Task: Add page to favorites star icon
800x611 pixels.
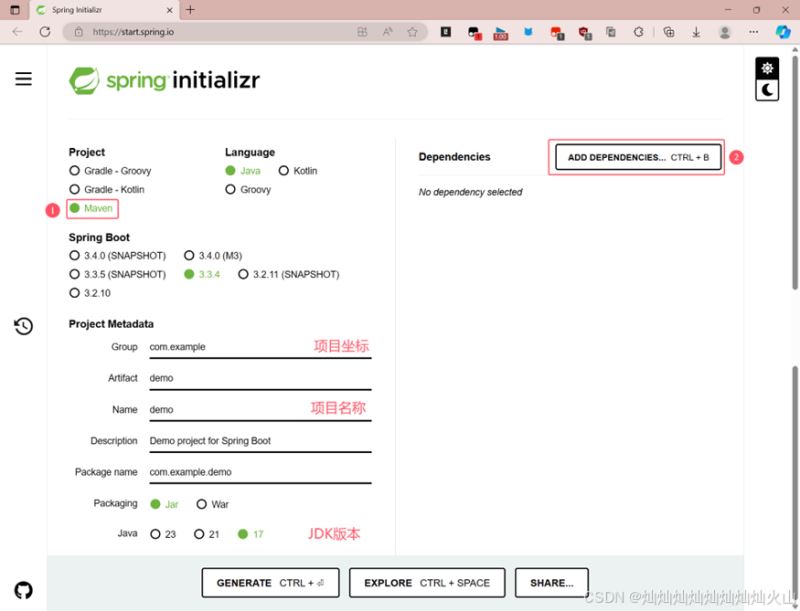Action: click(412, 32)
